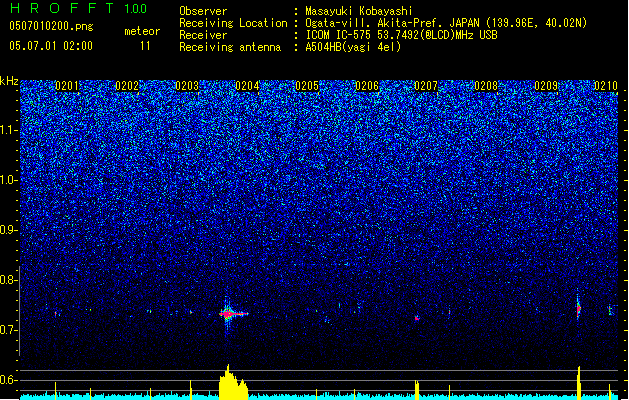Click the 0203 time marker

coord(187,86)
